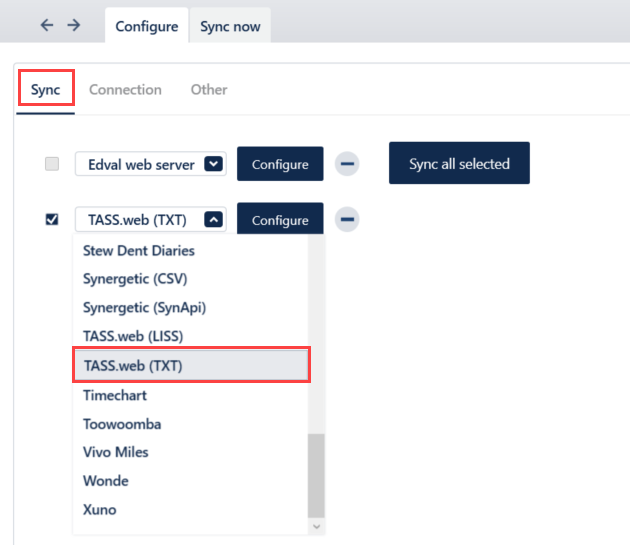The height and width of the screenshot is (545, 630).
Task: Select Vivo Miles option
Action: pyautogui.click(x=190, y=452)
